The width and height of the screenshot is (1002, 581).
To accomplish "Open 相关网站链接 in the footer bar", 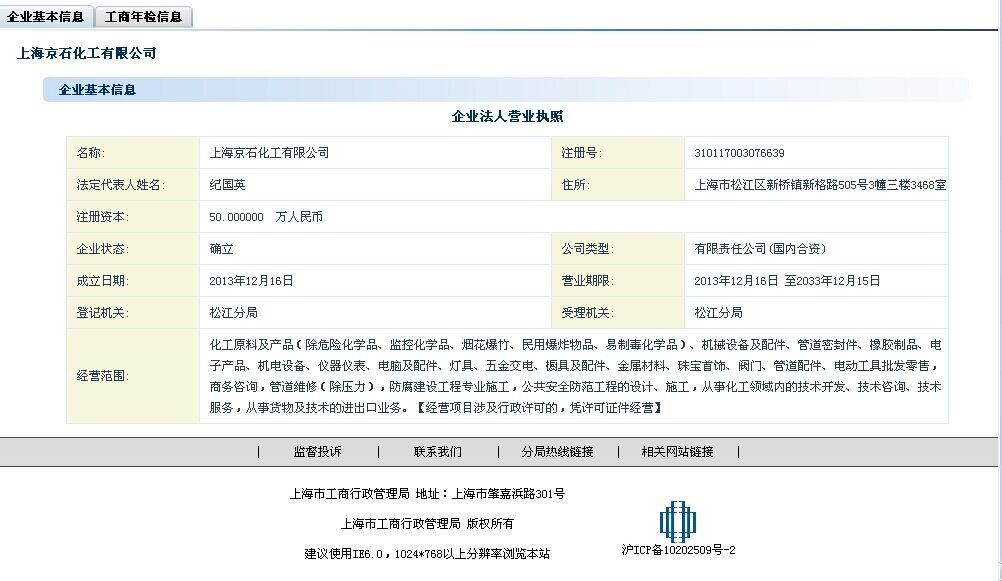I will pyautogui.click(x=677, y=452).
